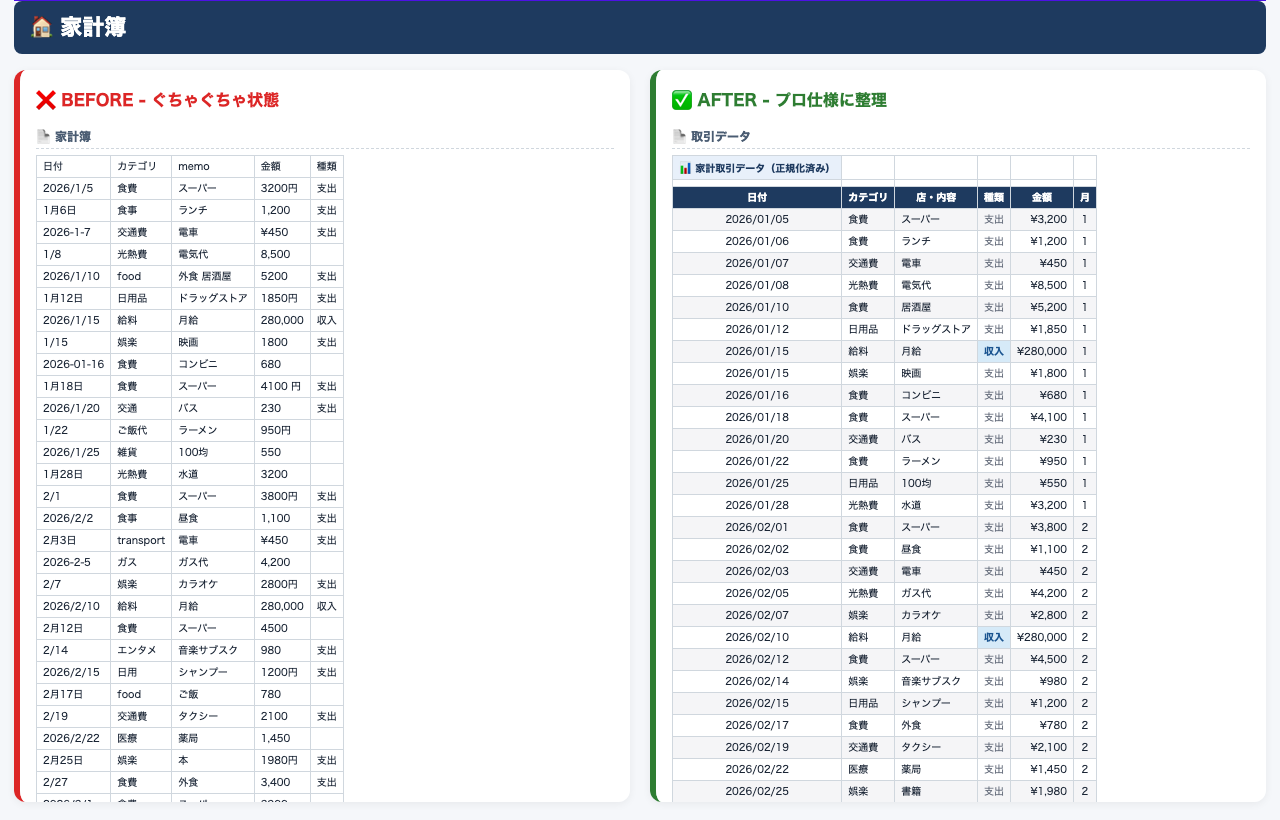
Task: Click the '店・内容' column header in AFTER table
Action: pos(936,198)
